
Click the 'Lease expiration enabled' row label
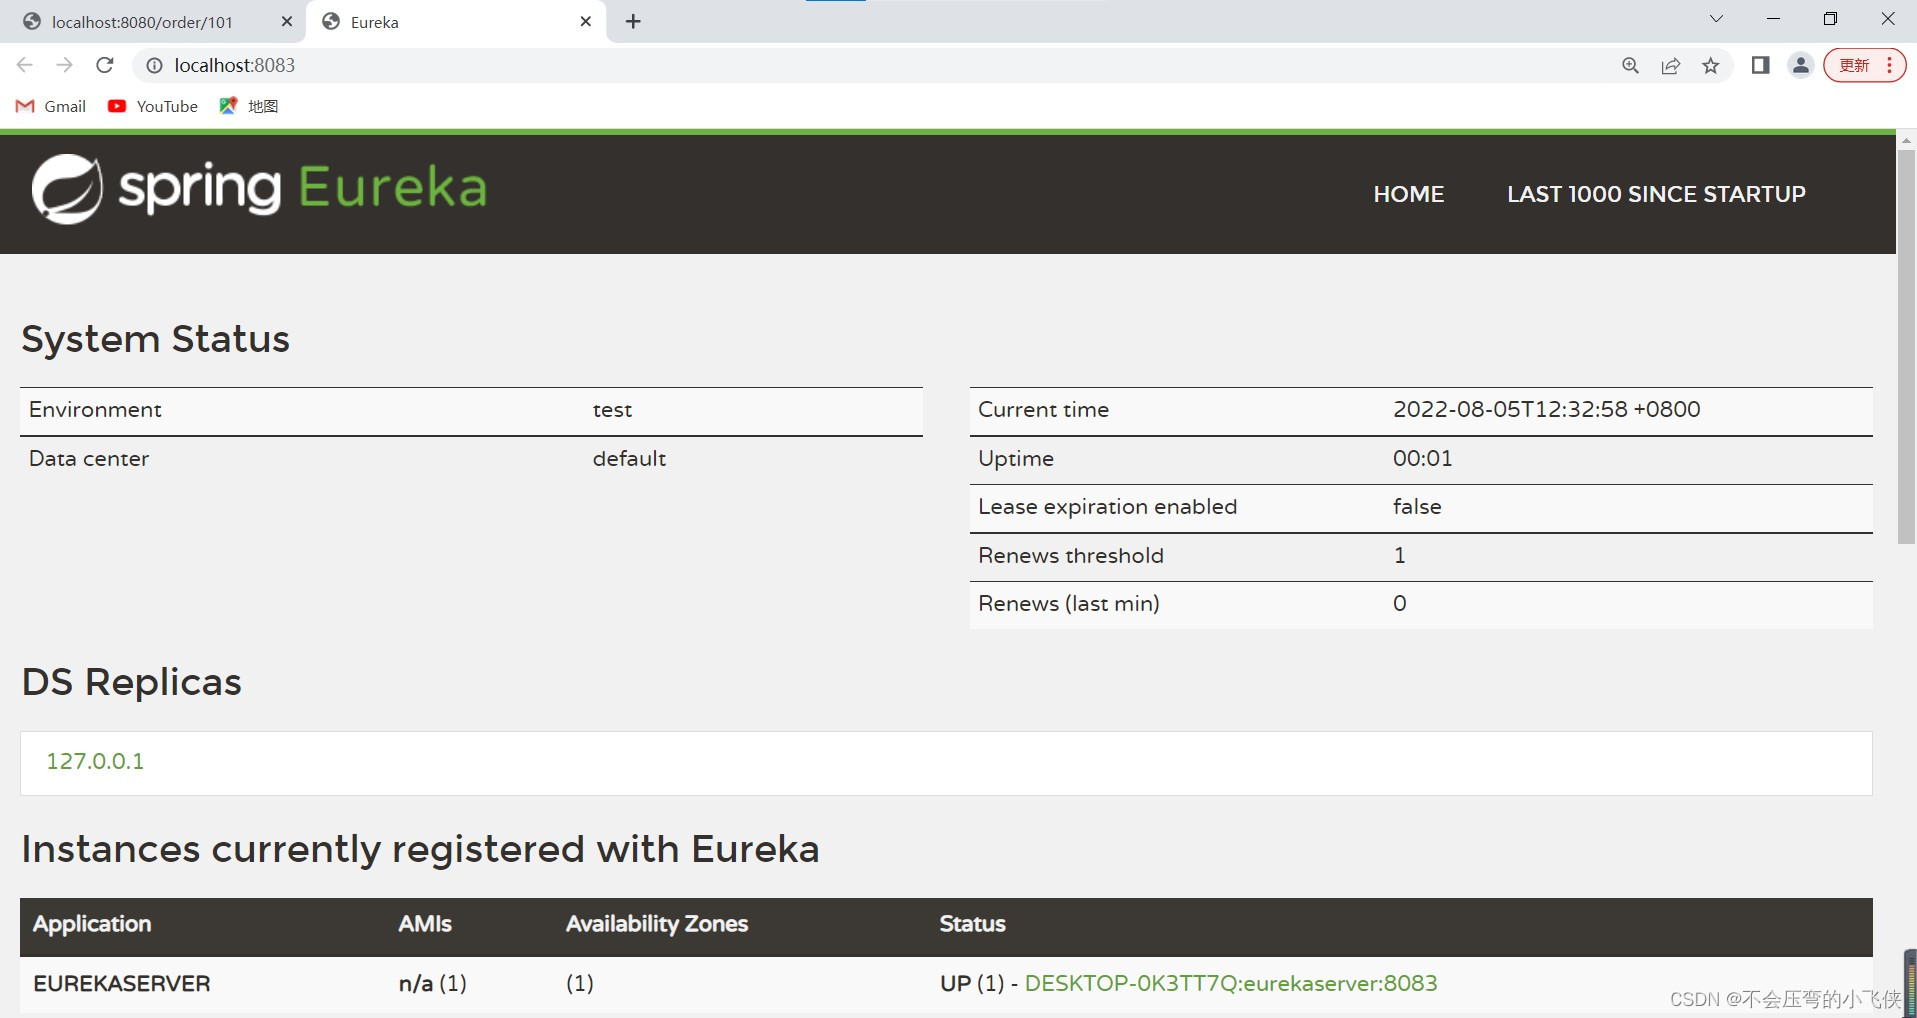point(1107,506)
